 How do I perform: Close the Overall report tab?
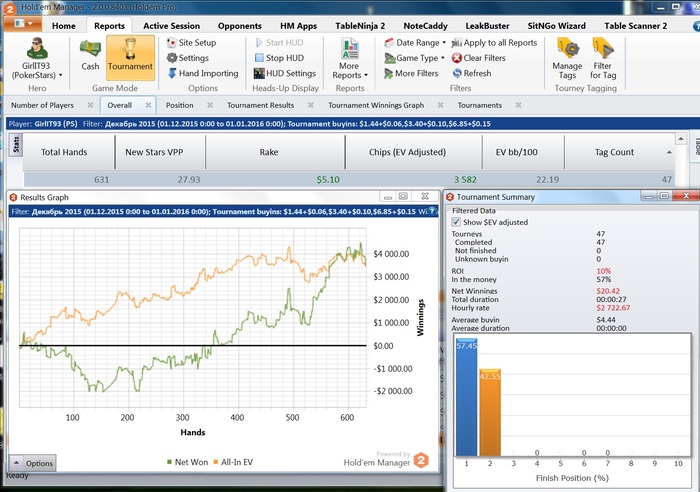[148, 105]
